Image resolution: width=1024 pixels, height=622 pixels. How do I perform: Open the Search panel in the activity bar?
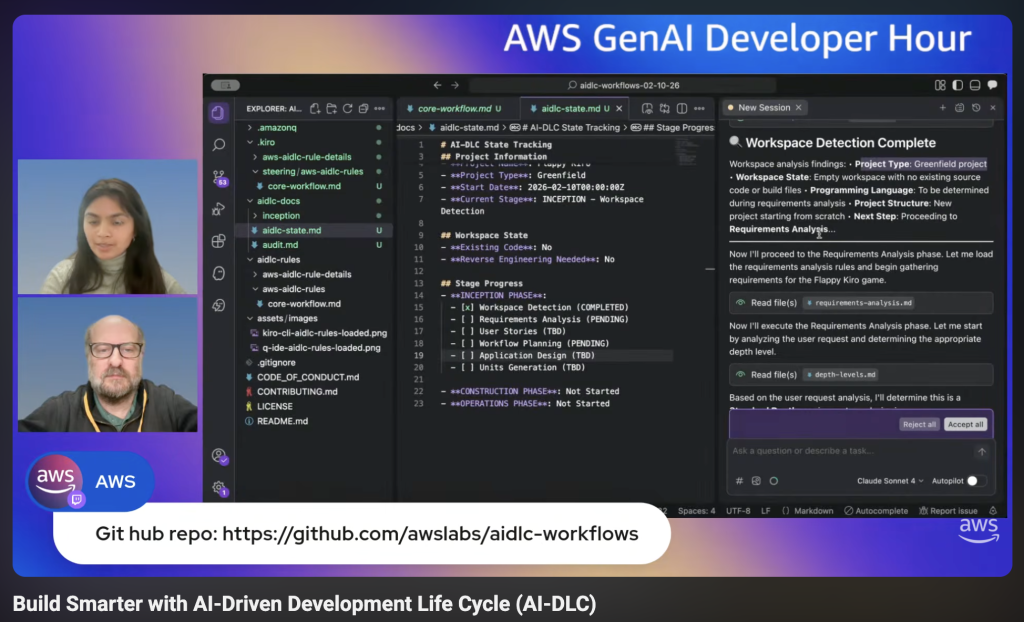pos(216,144)
